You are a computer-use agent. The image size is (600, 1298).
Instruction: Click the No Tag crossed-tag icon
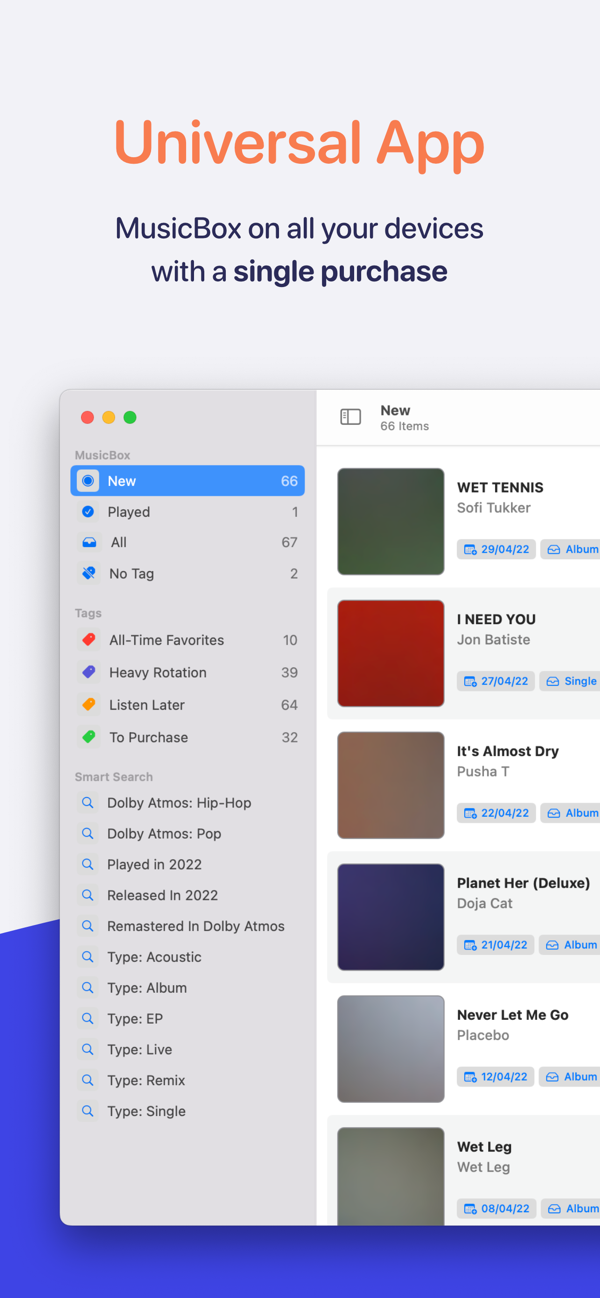[x=89, y=574]
